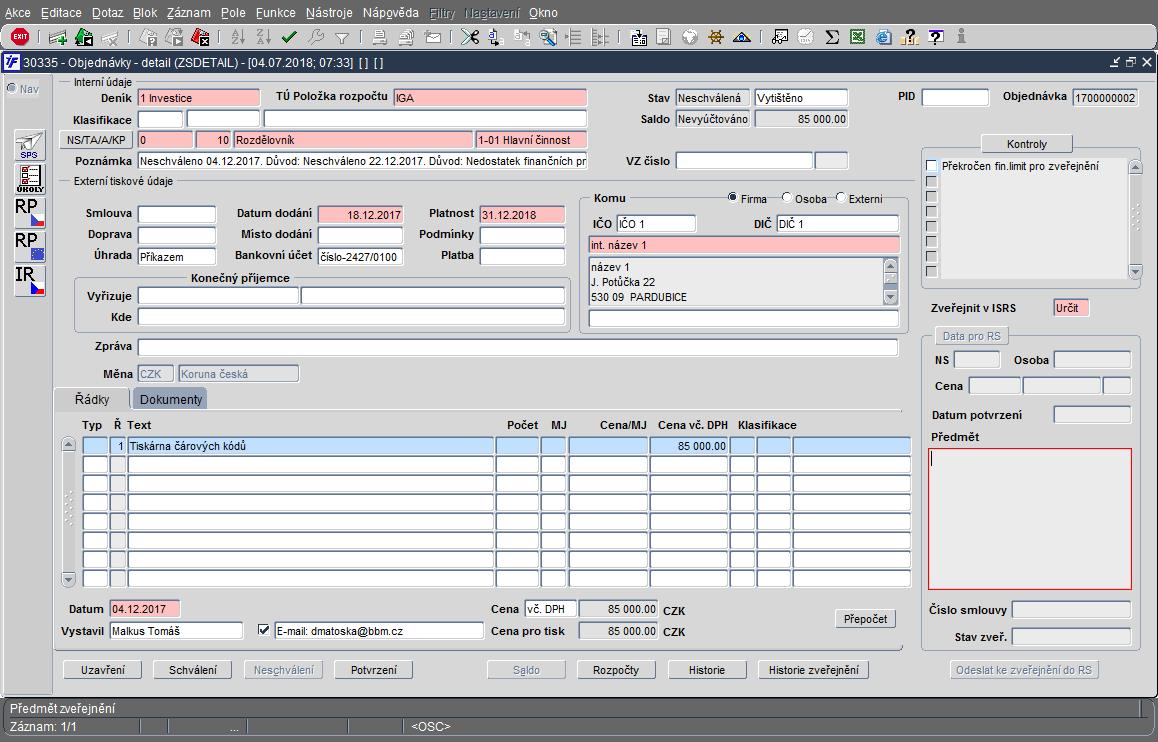The height and width of the screenshot is (742, 1158).
Task: Click the sort A to Z icon
Action: tap(238, 37)
